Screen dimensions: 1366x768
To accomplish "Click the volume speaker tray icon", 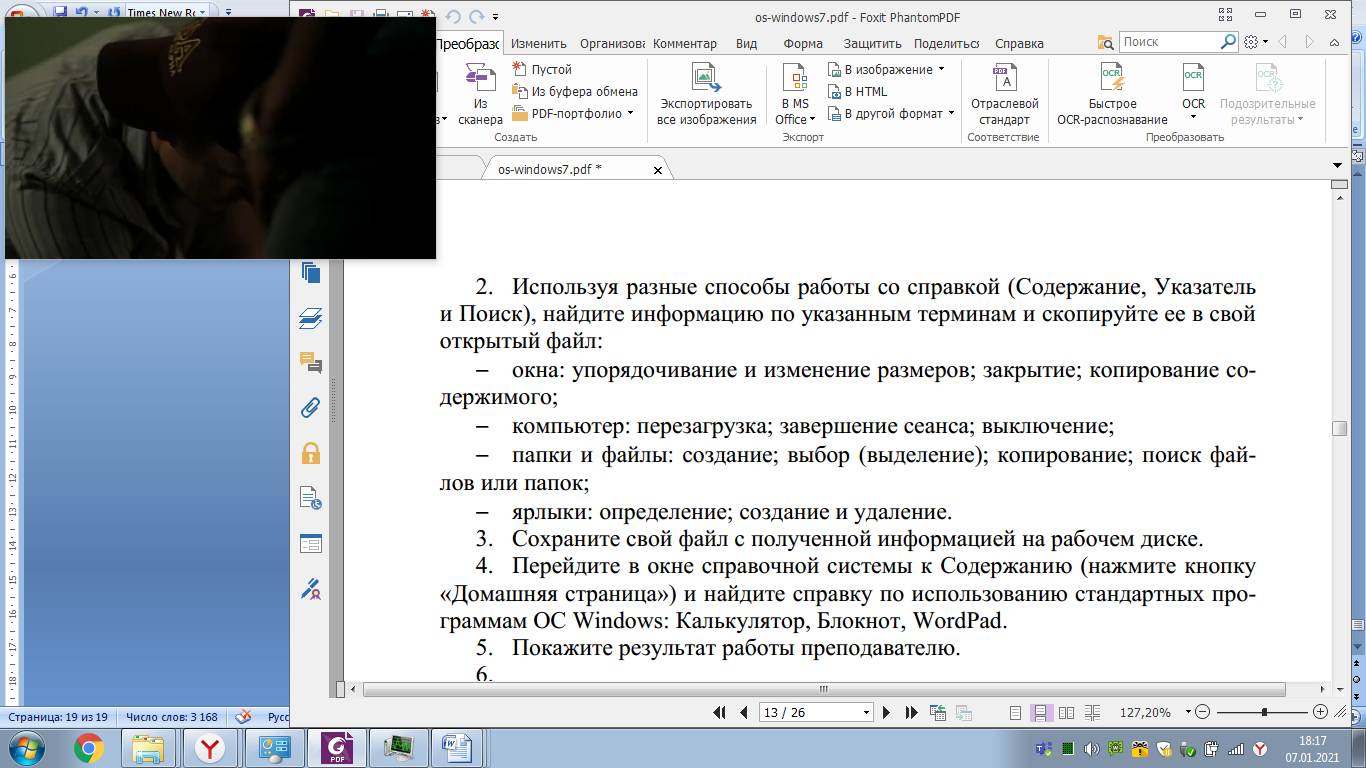I will click(x=1091, y=748).
